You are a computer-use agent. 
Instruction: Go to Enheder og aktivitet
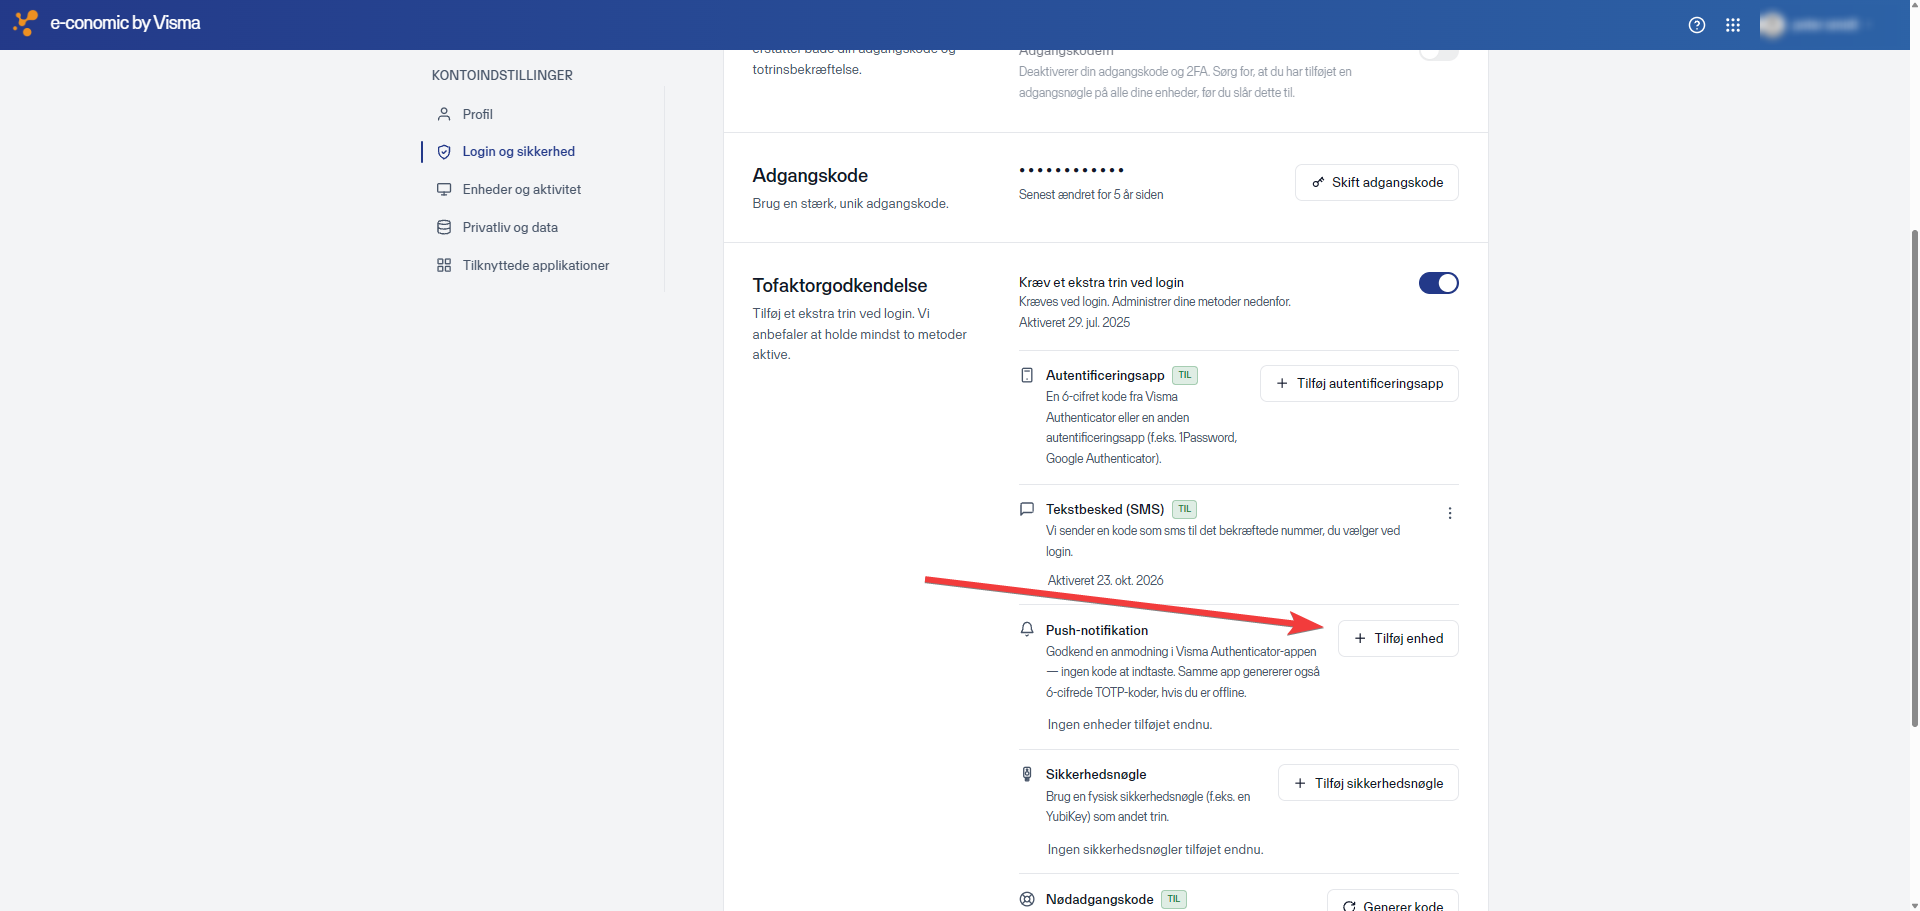[521, 189]
